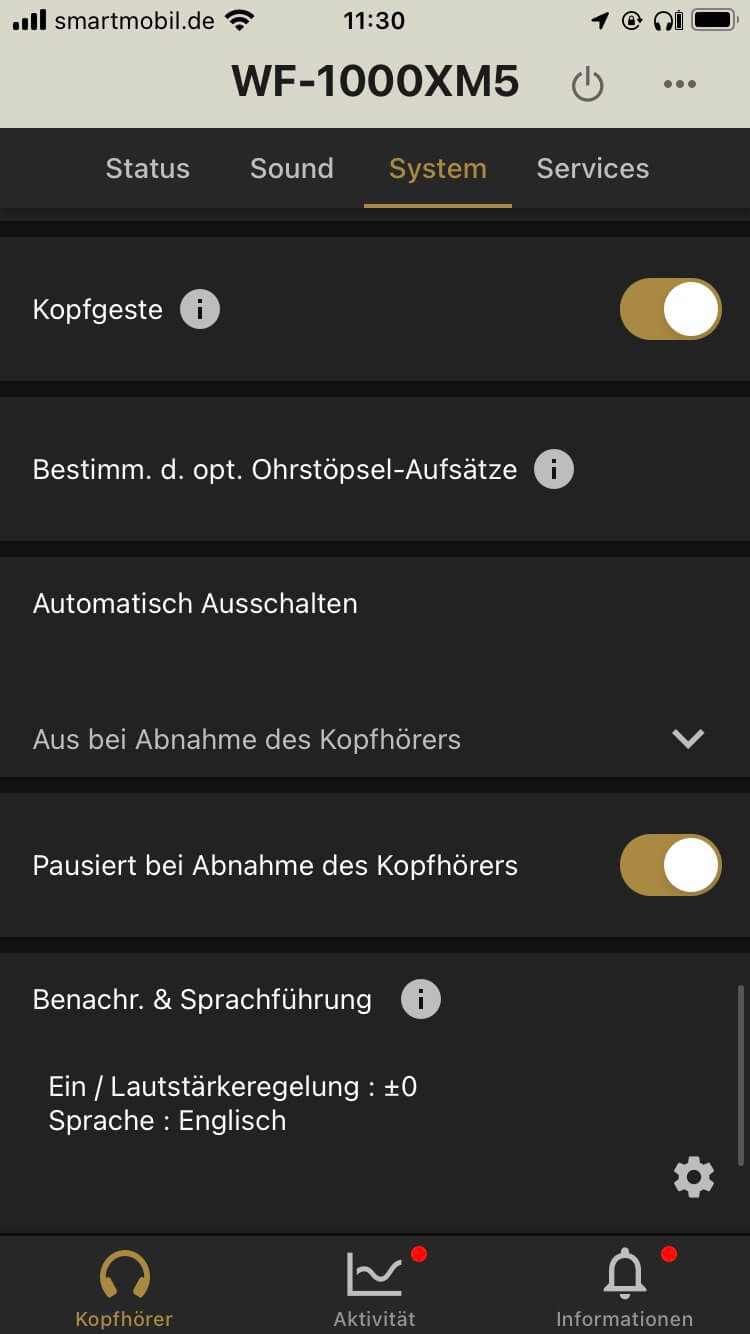Open the three-dot more options menu
The image size is (750, 1334).
click(x=680, y=84)
